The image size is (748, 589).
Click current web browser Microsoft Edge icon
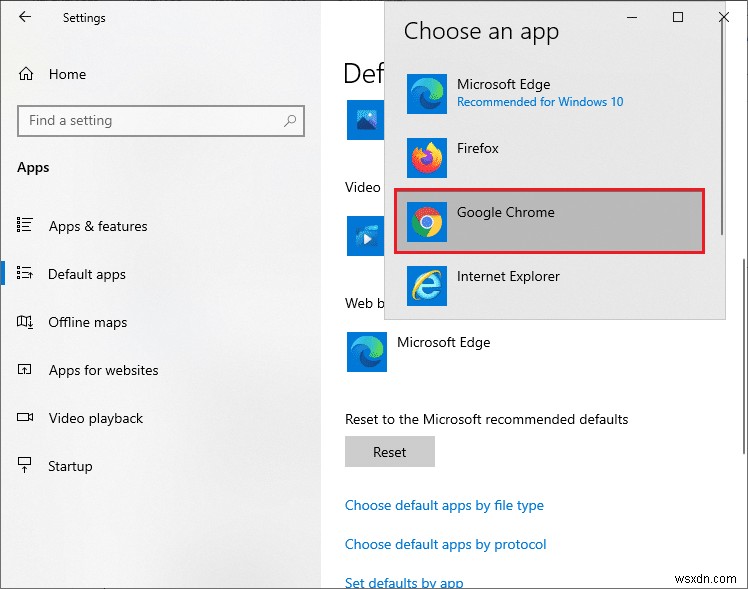367,352
